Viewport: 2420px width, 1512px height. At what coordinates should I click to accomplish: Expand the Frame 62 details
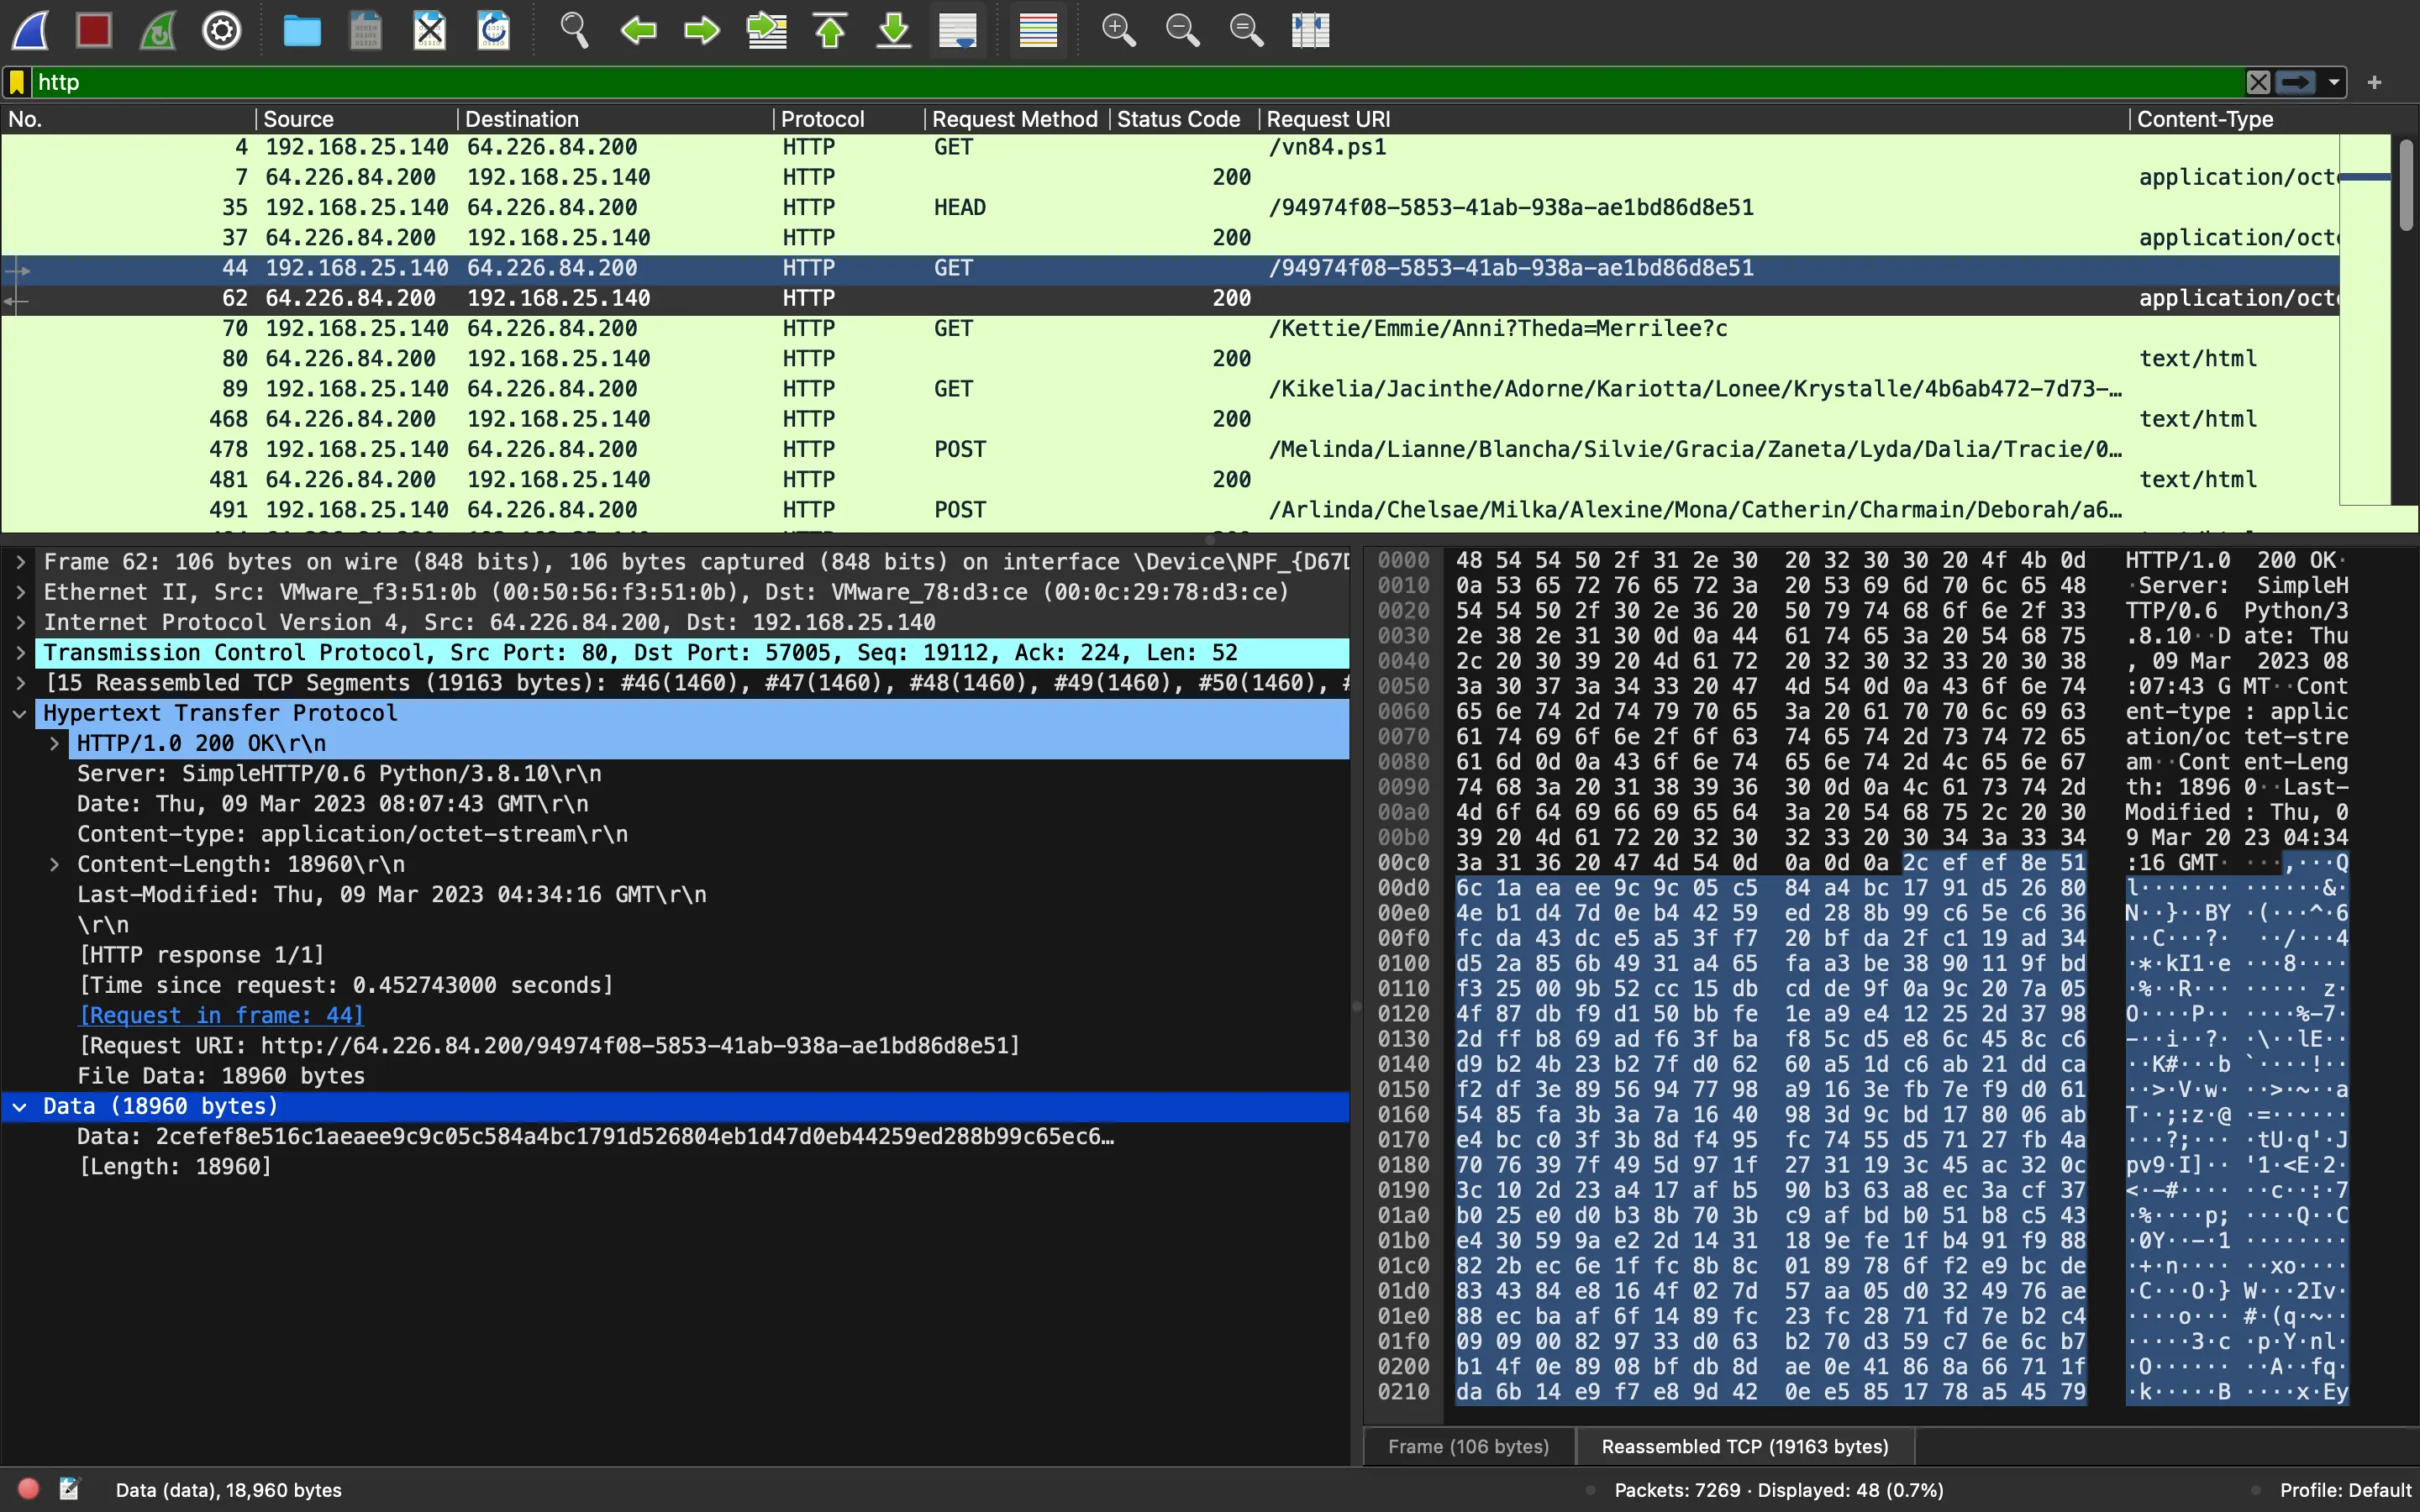click(20, 562)
